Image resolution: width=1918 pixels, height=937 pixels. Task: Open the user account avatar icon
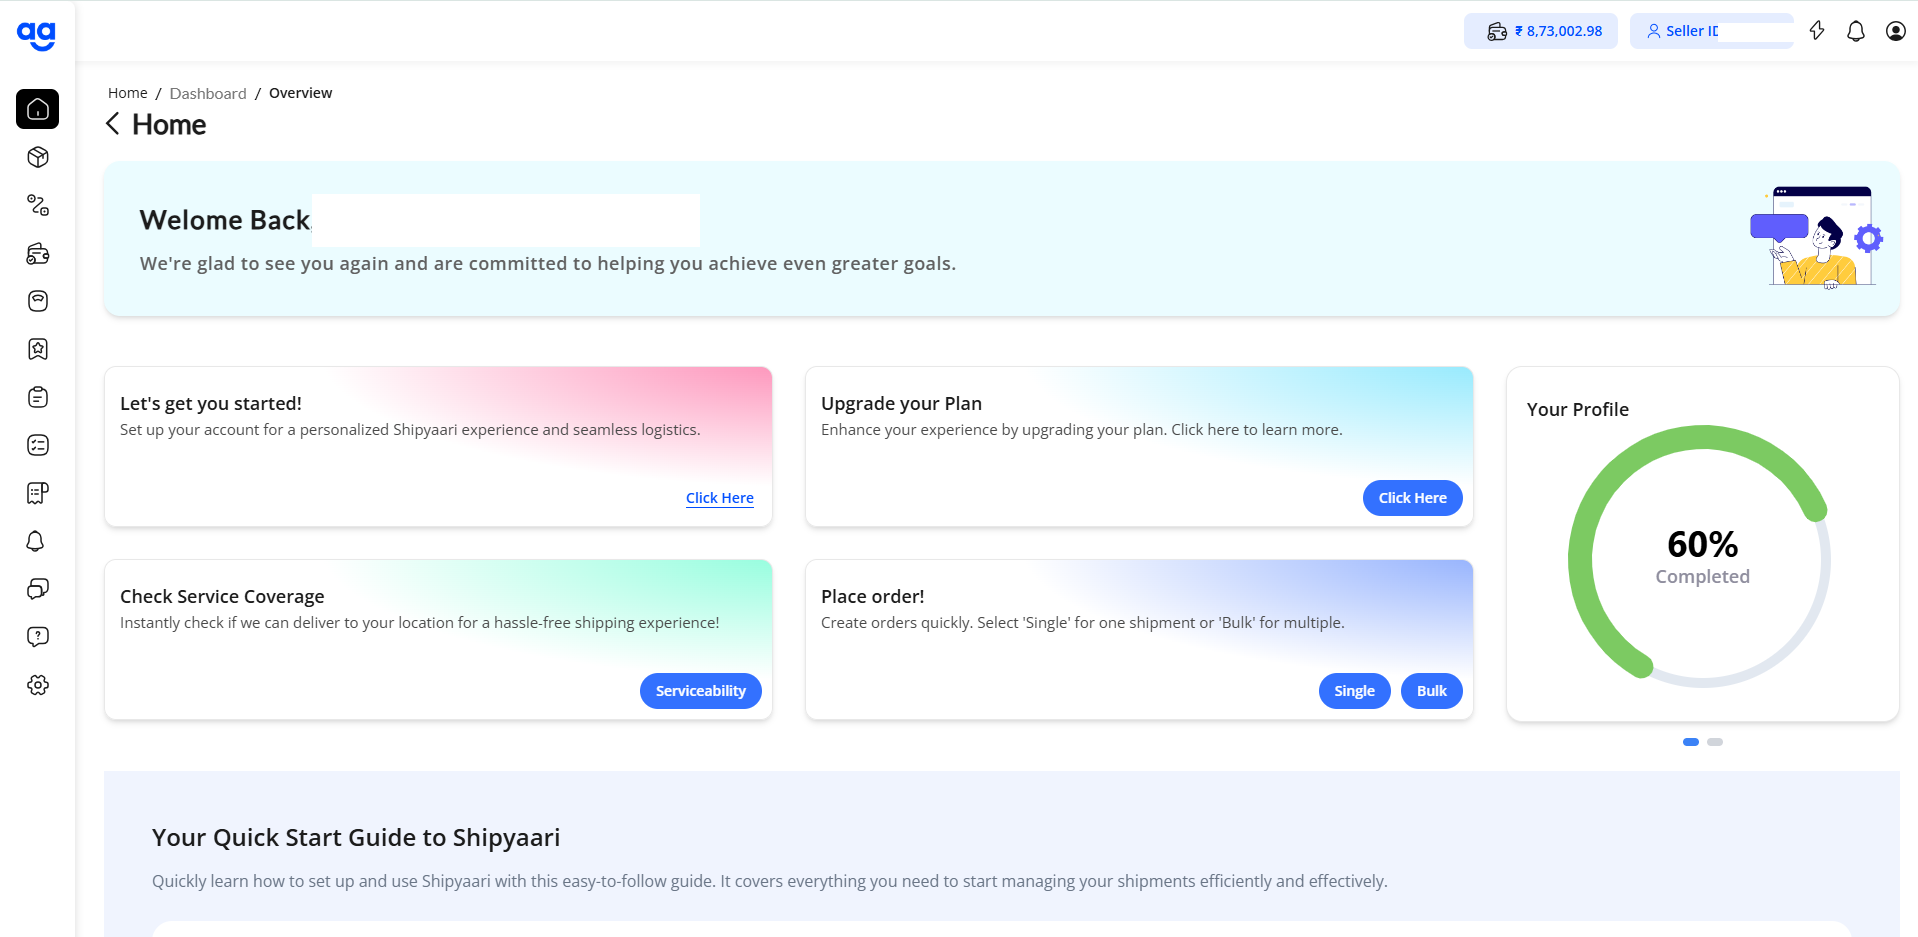coord(1895,31)
